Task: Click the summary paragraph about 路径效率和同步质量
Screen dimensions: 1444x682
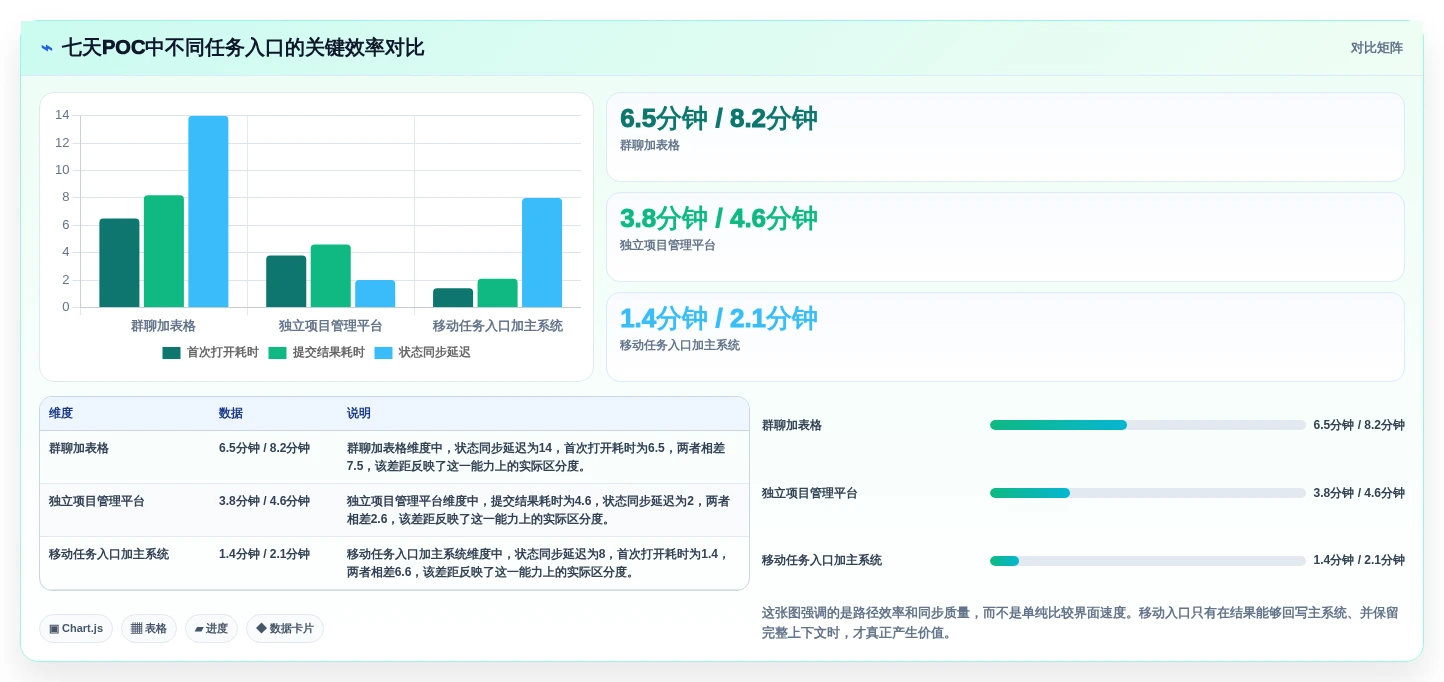Action: click(x=1080, y=623)
